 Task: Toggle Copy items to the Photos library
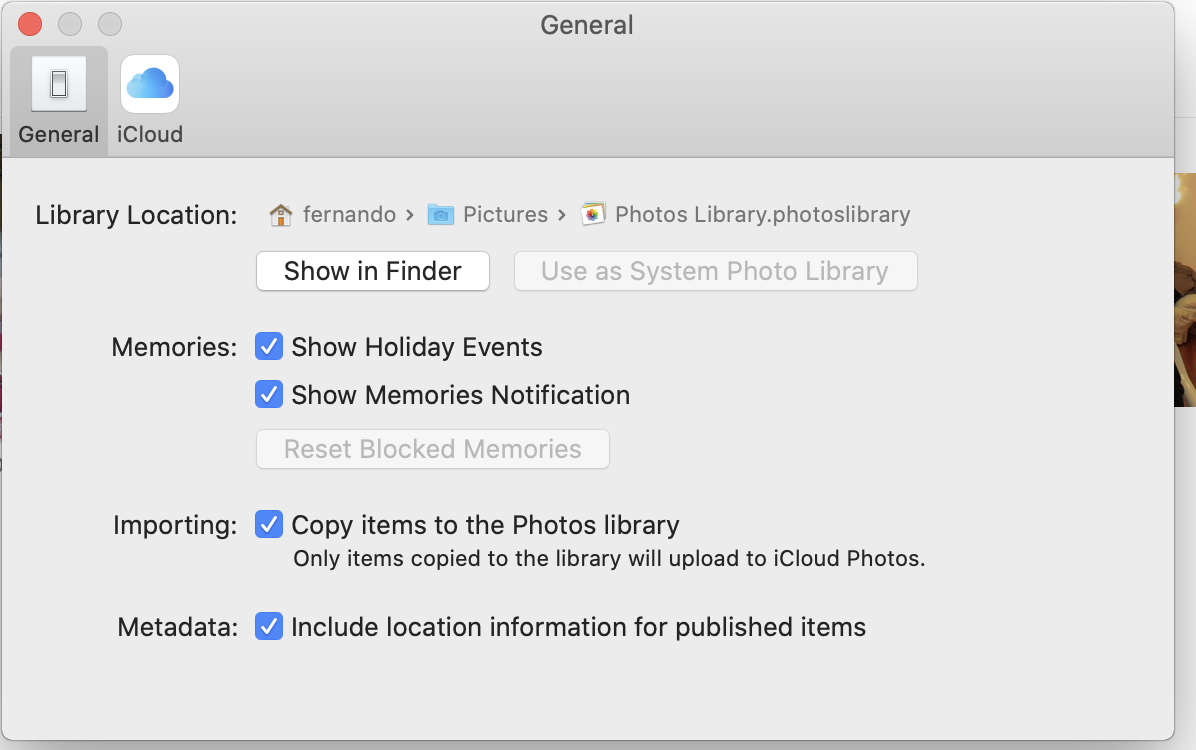pos(269,525)
